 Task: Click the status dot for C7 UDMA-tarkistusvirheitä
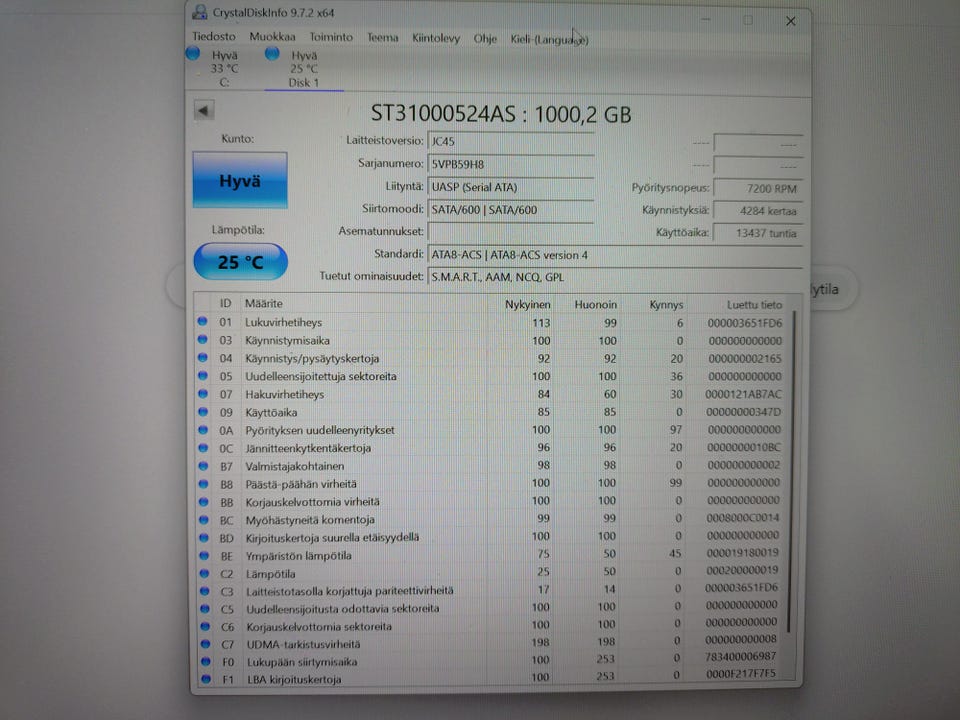tap(206, 644)
